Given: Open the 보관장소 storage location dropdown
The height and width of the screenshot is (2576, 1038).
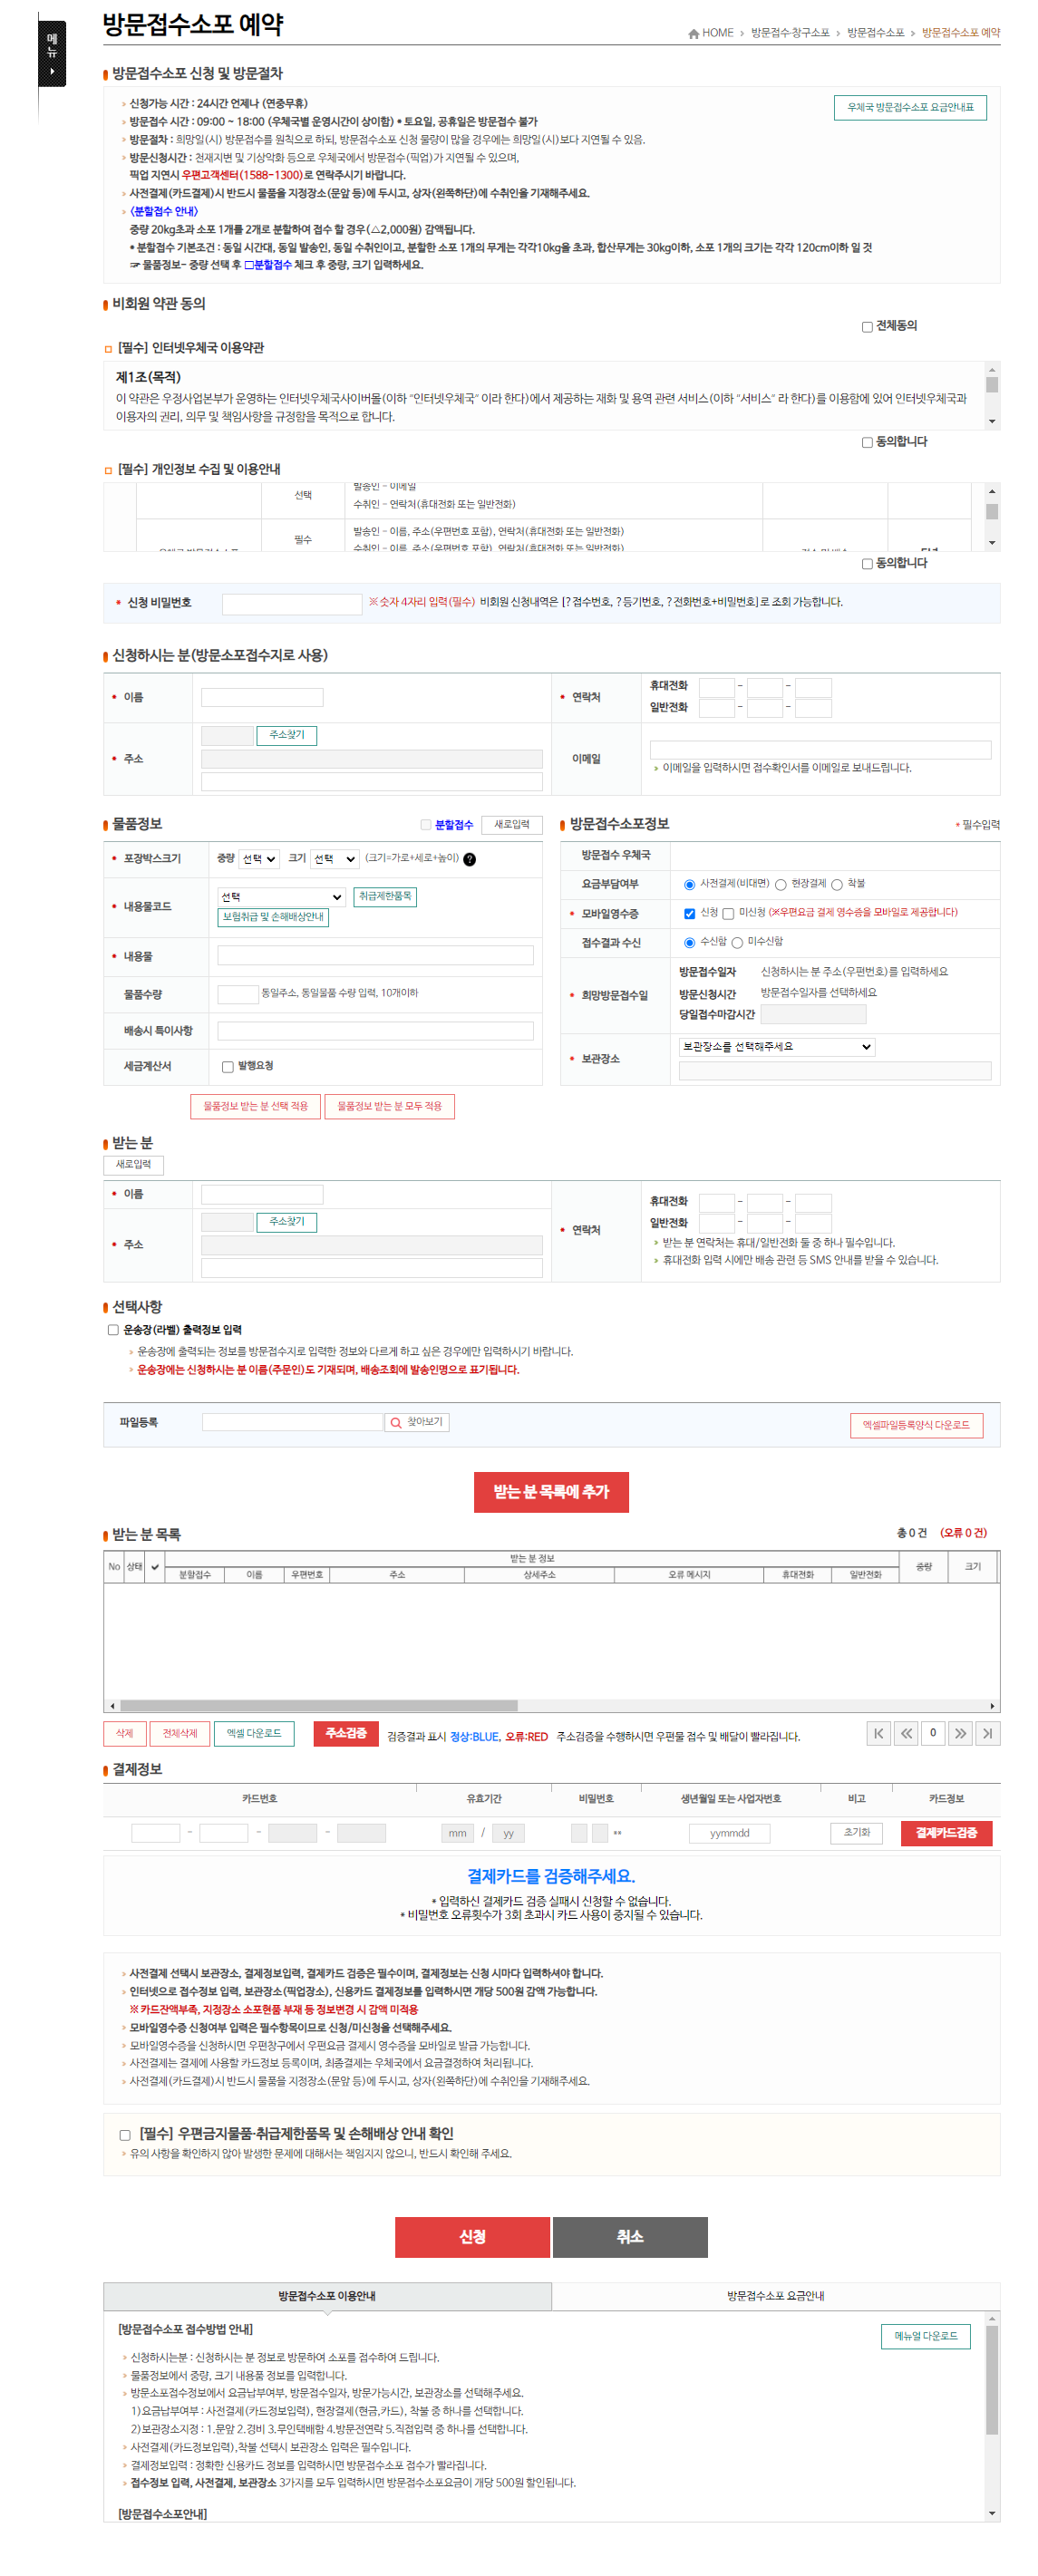Looking at the screenshot, I should point(777,1047).
